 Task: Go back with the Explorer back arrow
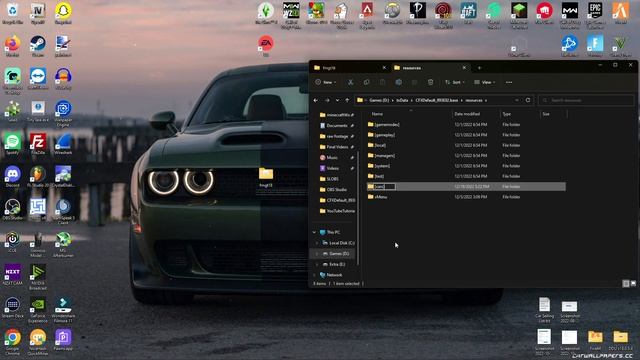click(316, 100)
